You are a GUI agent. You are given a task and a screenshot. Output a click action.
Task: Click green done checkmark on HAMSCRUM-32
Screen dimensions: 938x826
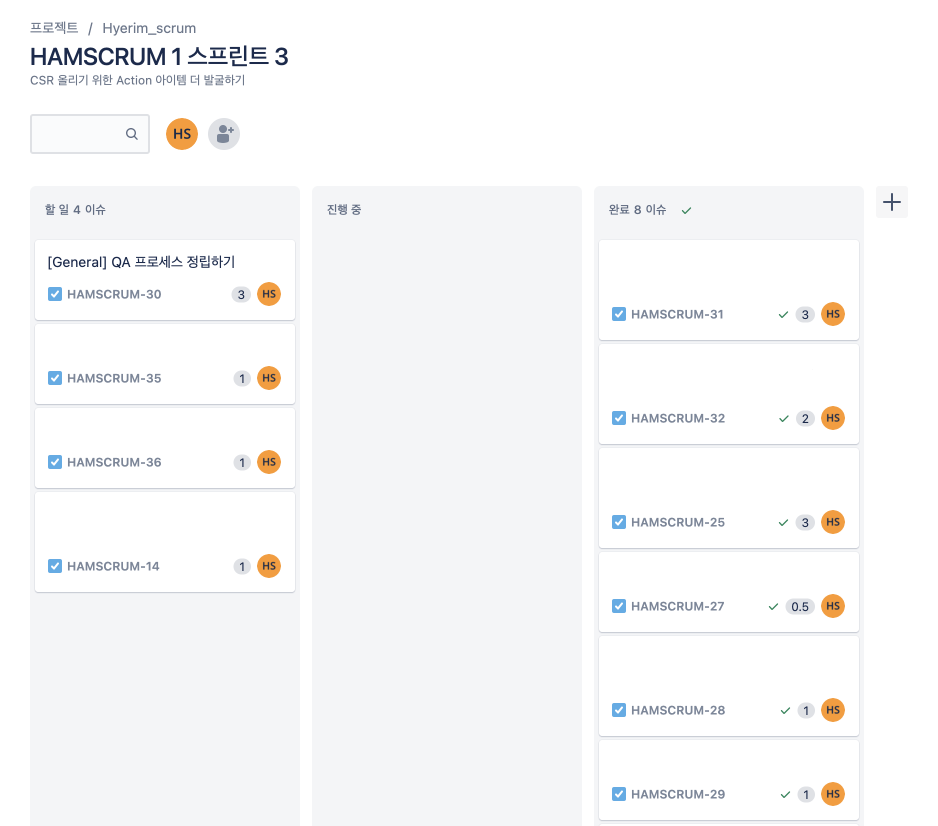tap(784, 419)
